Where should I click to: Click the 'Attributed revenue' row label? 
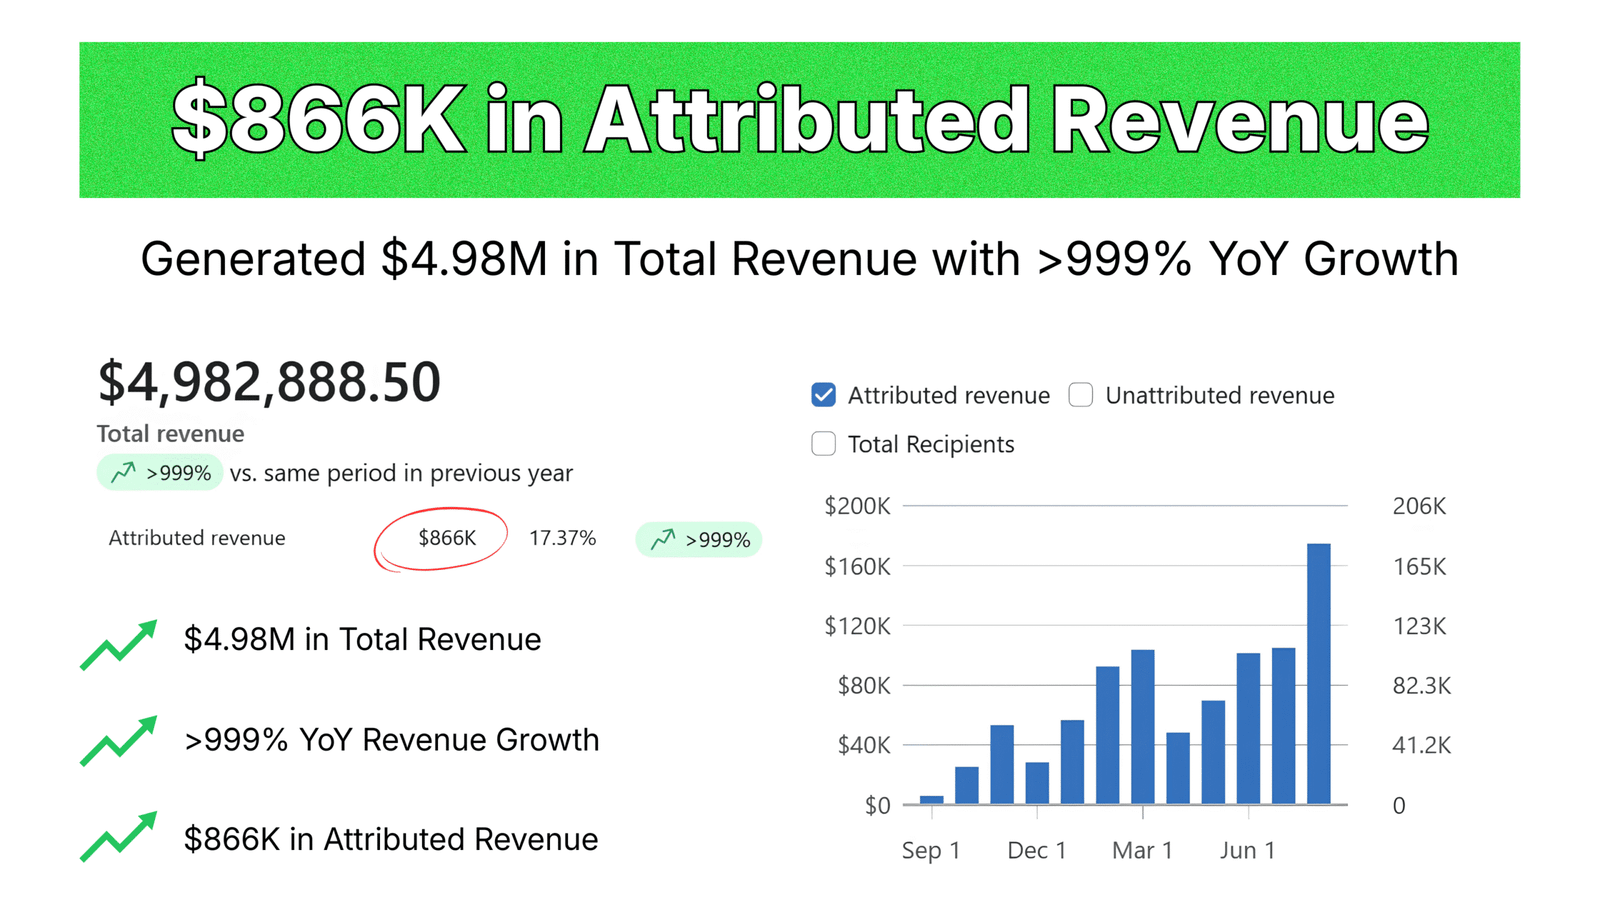pyautogui.click(x=197, y=538)
